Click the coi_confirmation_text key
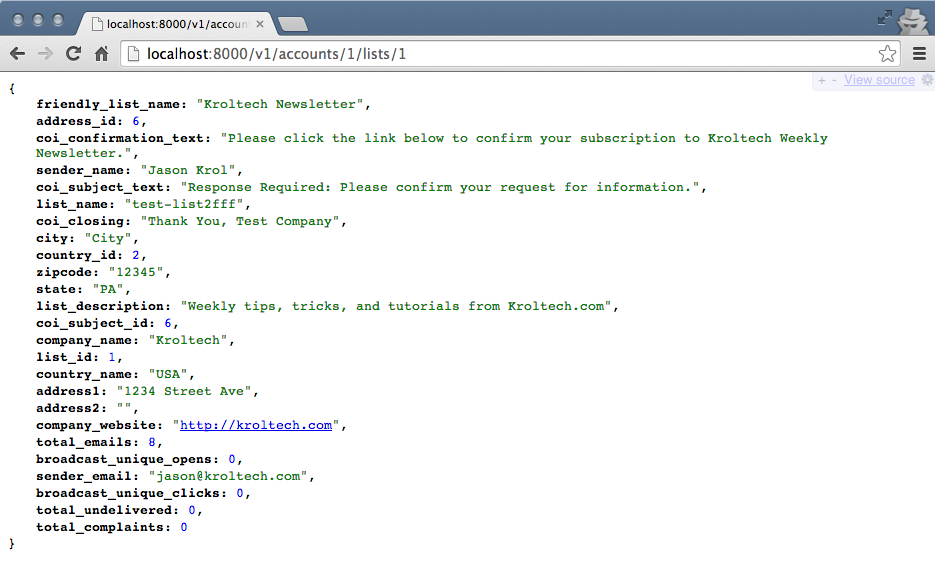 coord(120,138)
